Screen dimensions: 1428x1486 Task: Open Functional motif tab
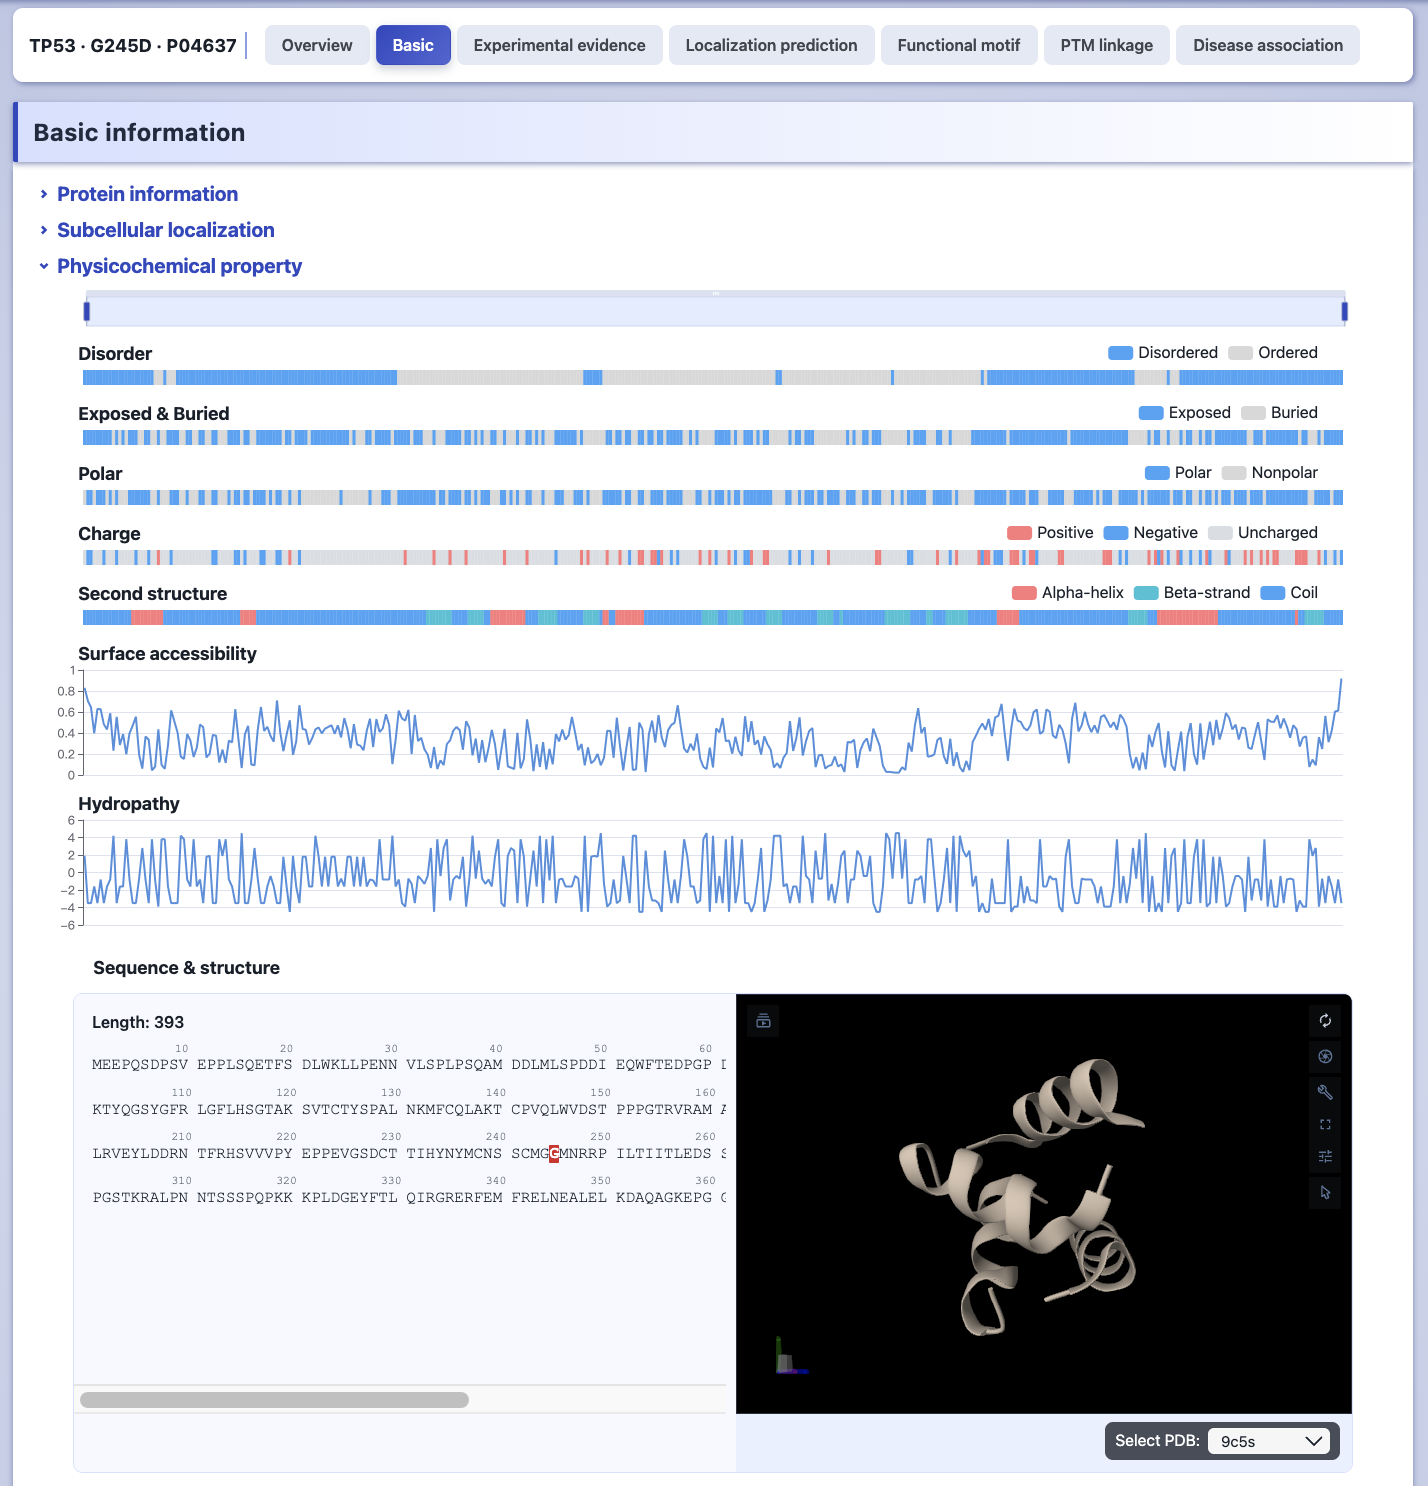tap(959, 45)
